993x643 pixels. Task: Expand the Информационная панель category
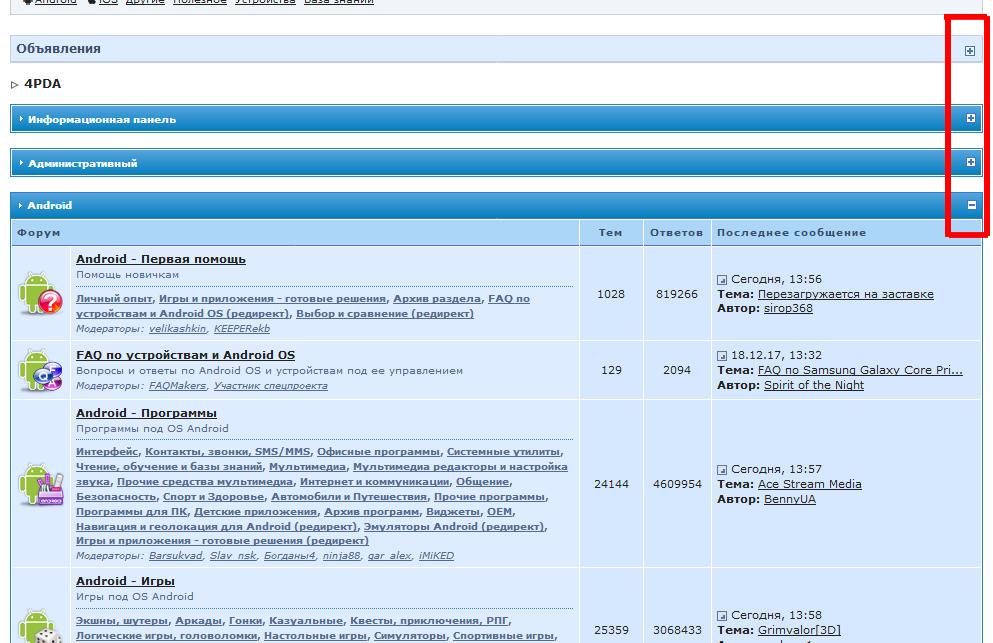970,118
